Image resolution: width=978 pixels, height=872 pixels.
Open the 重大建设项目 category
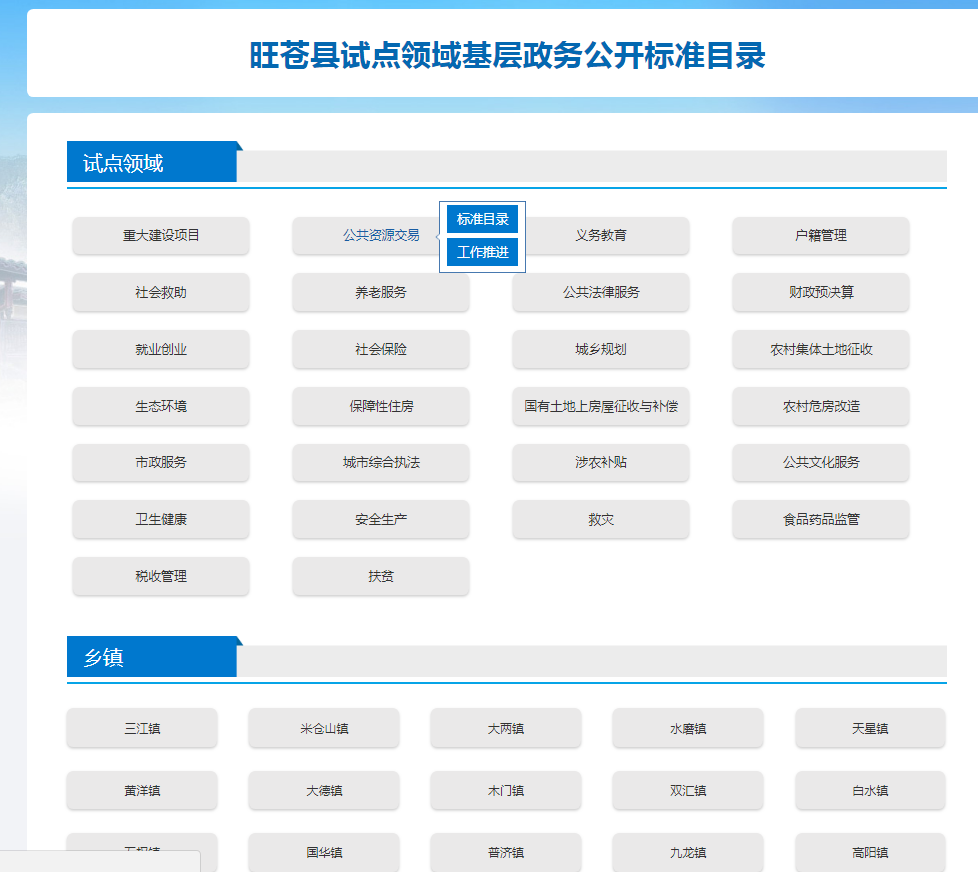(161, 236)
